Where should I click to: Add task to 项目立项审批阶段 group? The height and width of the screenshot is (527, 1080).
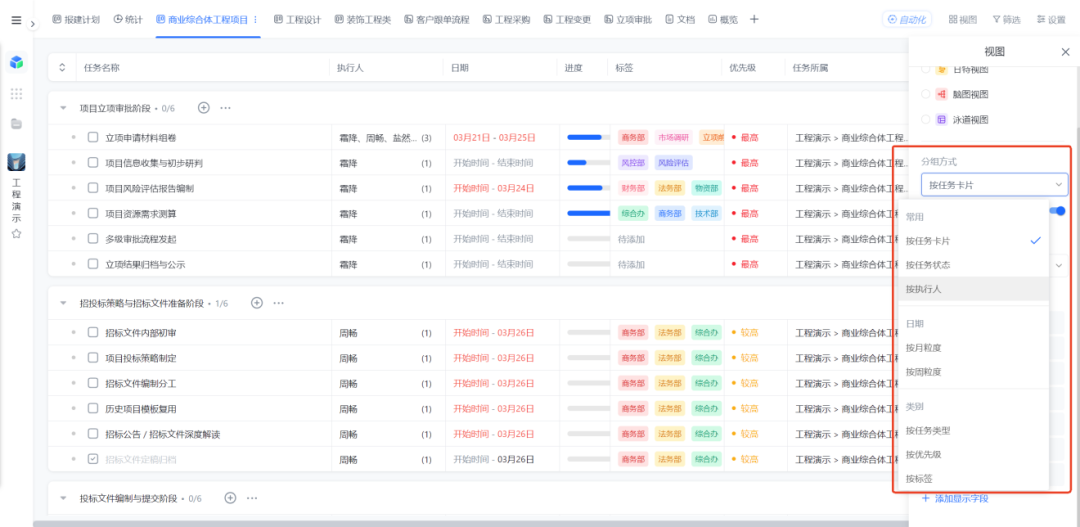203,107
